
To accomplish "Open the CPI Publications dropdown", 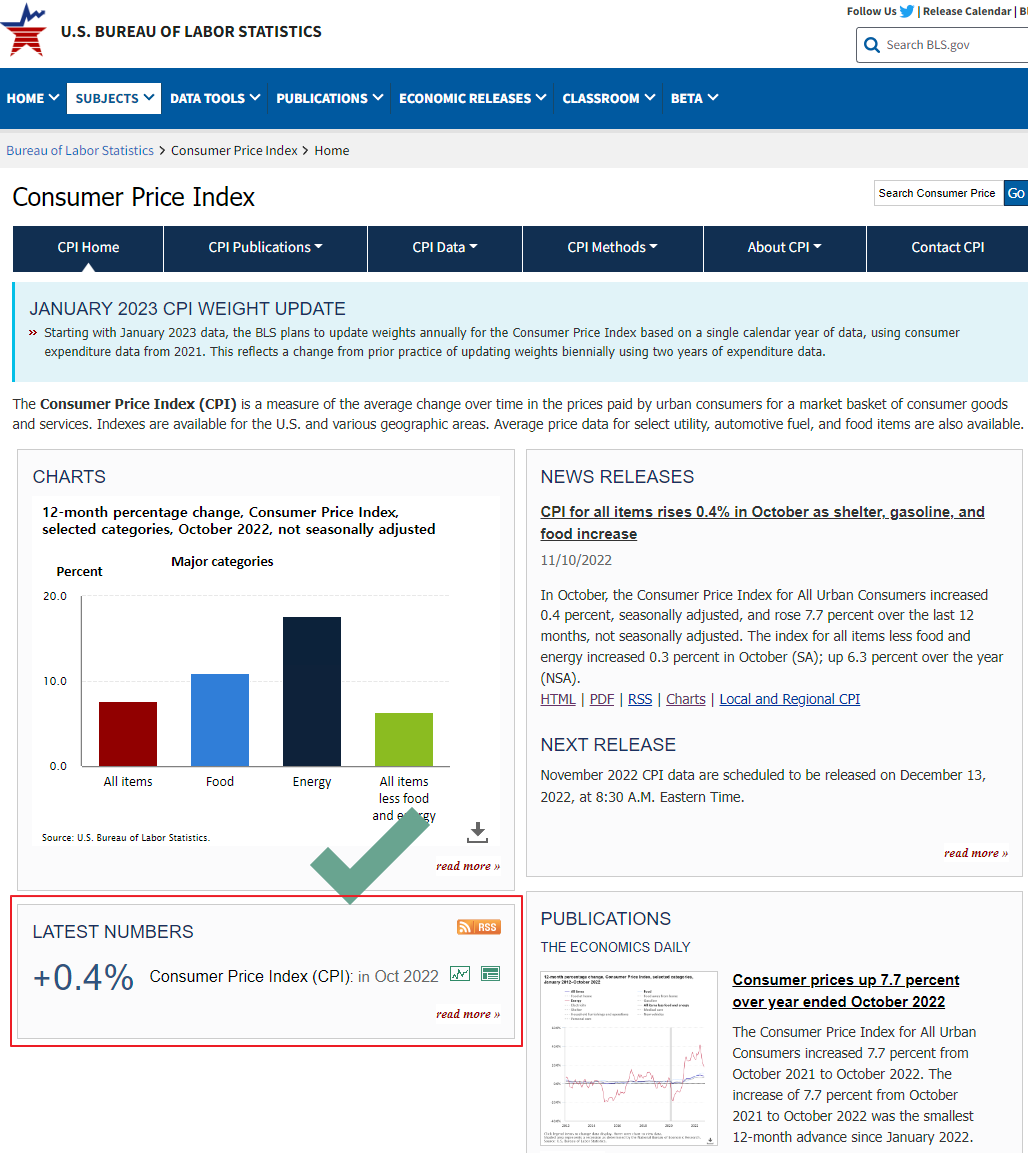I will point(265,248).
